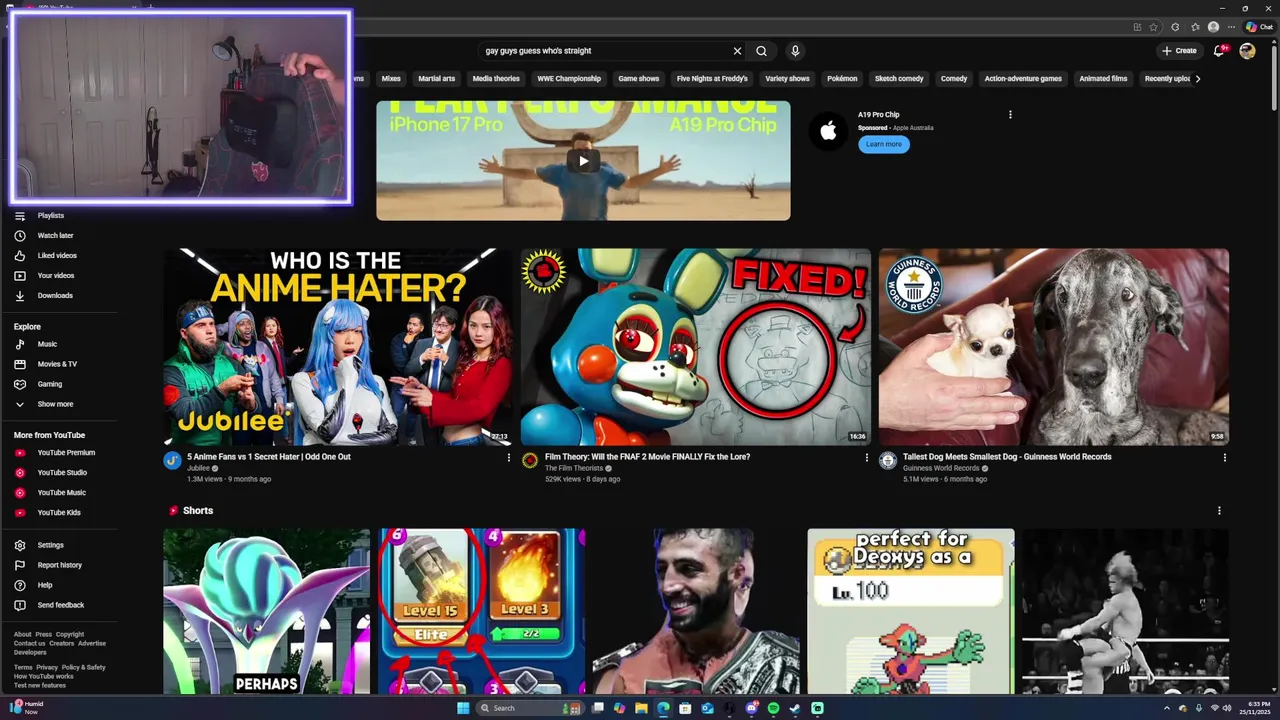This screenshot has height=720, width=1280.
Task: Open Guinness World Records channel link
Action: (941, 468)
